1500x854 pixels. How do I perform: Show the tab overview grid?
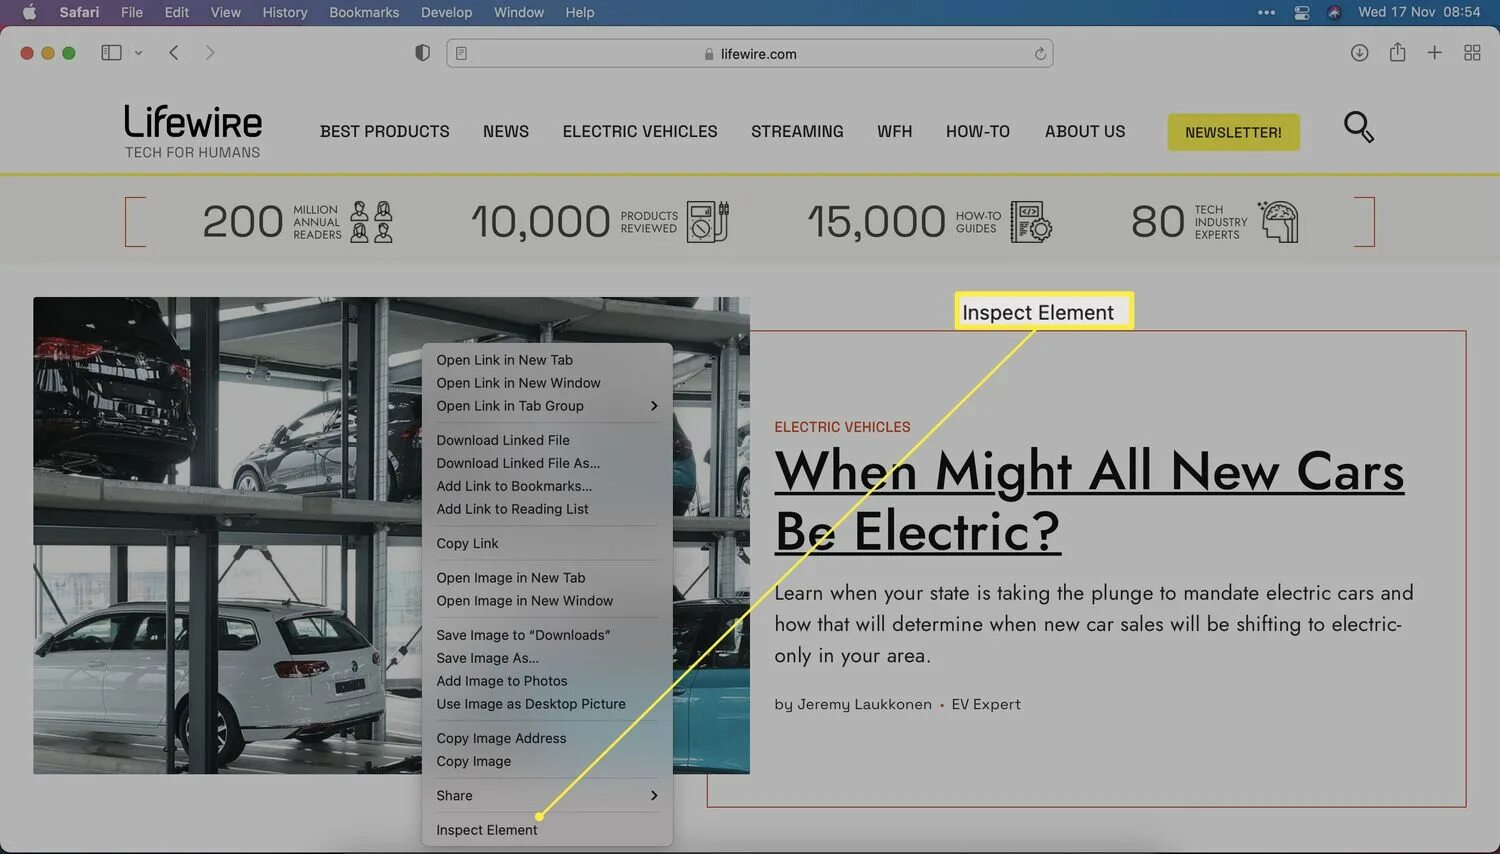click(x=1472, y=53)
